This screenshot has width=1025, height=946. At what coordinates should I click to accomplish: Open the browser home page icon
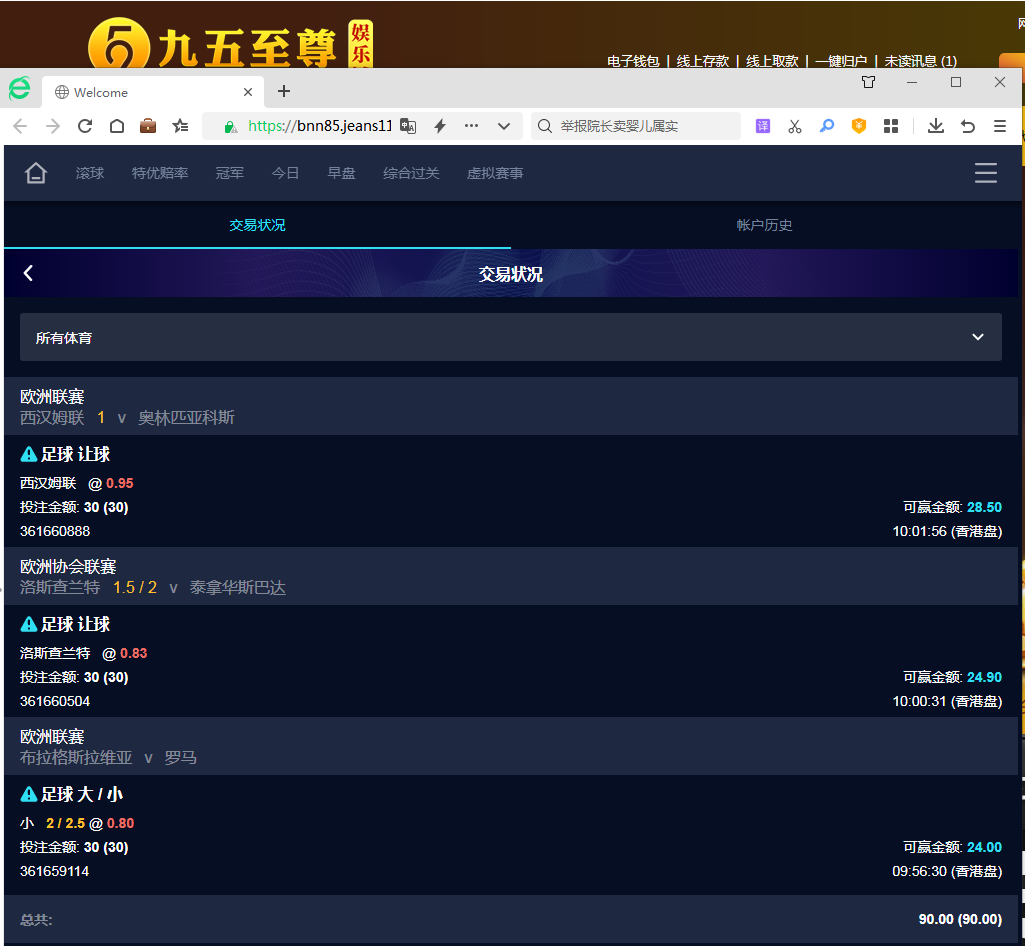117,126
